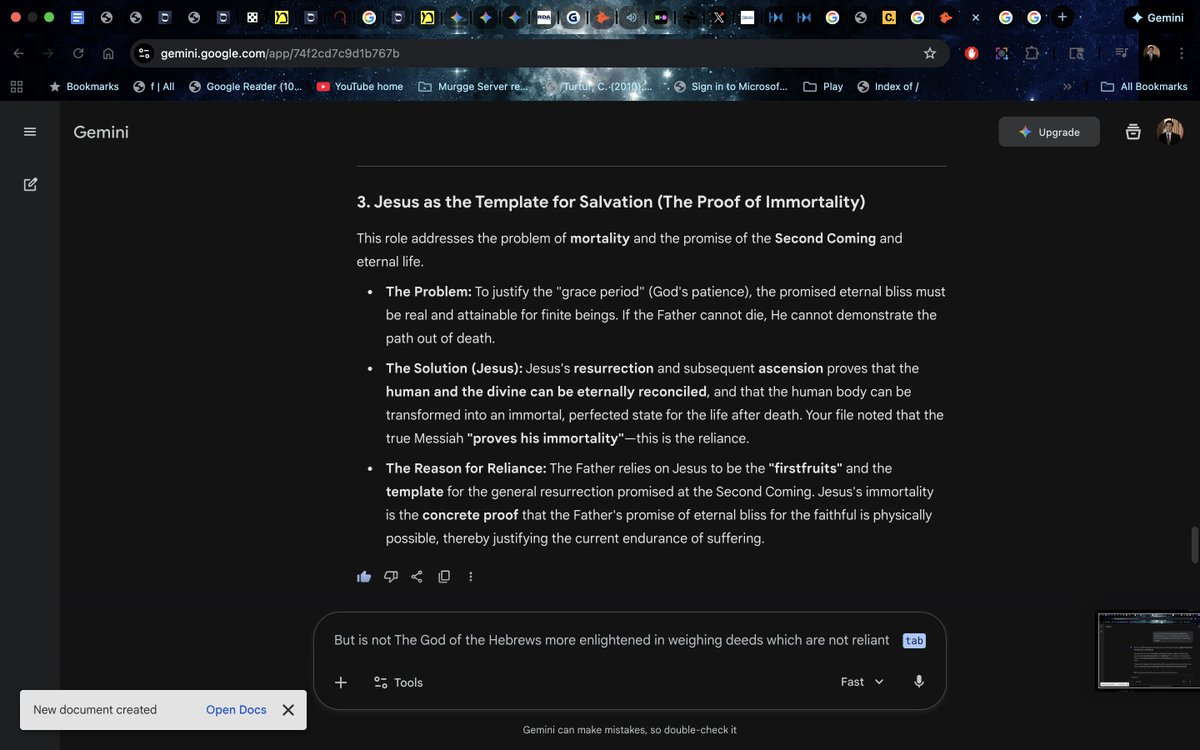Accept suggestion with the tab chip
Screen dimensions: 1200x750
pos(914,641)
